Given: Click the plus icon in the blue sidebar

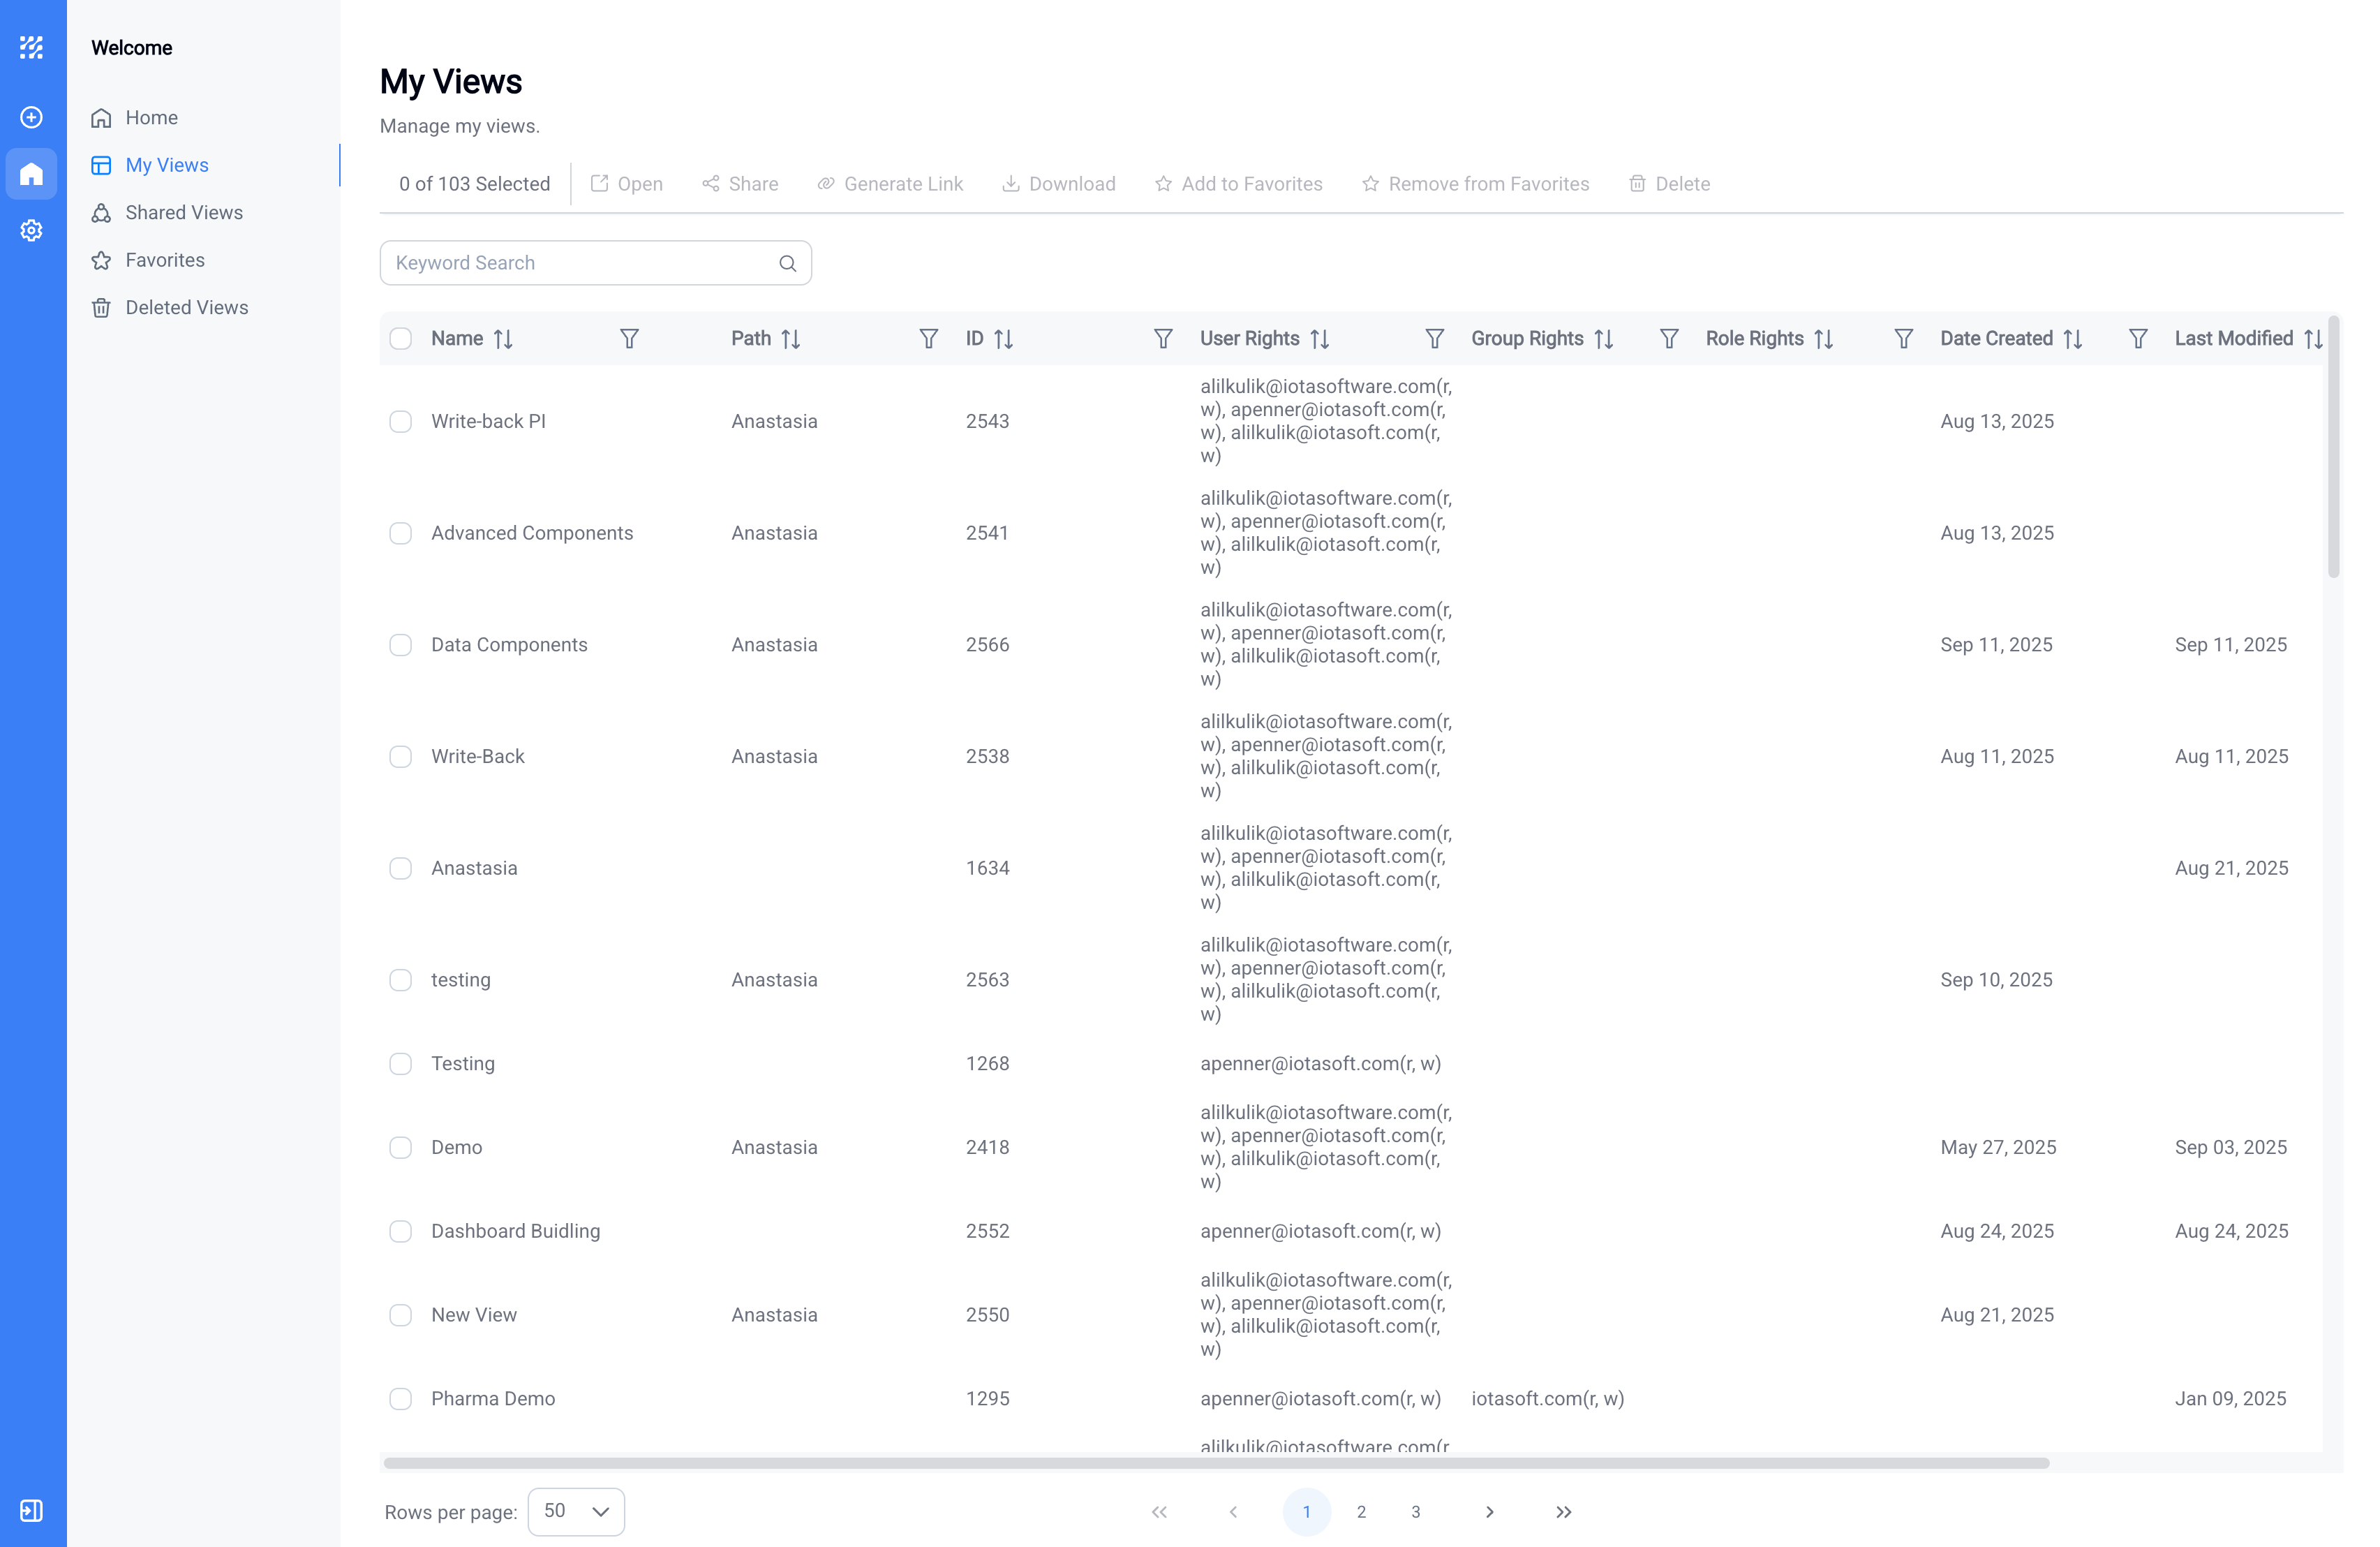Looking at the screenshot, I should (31, 116).
